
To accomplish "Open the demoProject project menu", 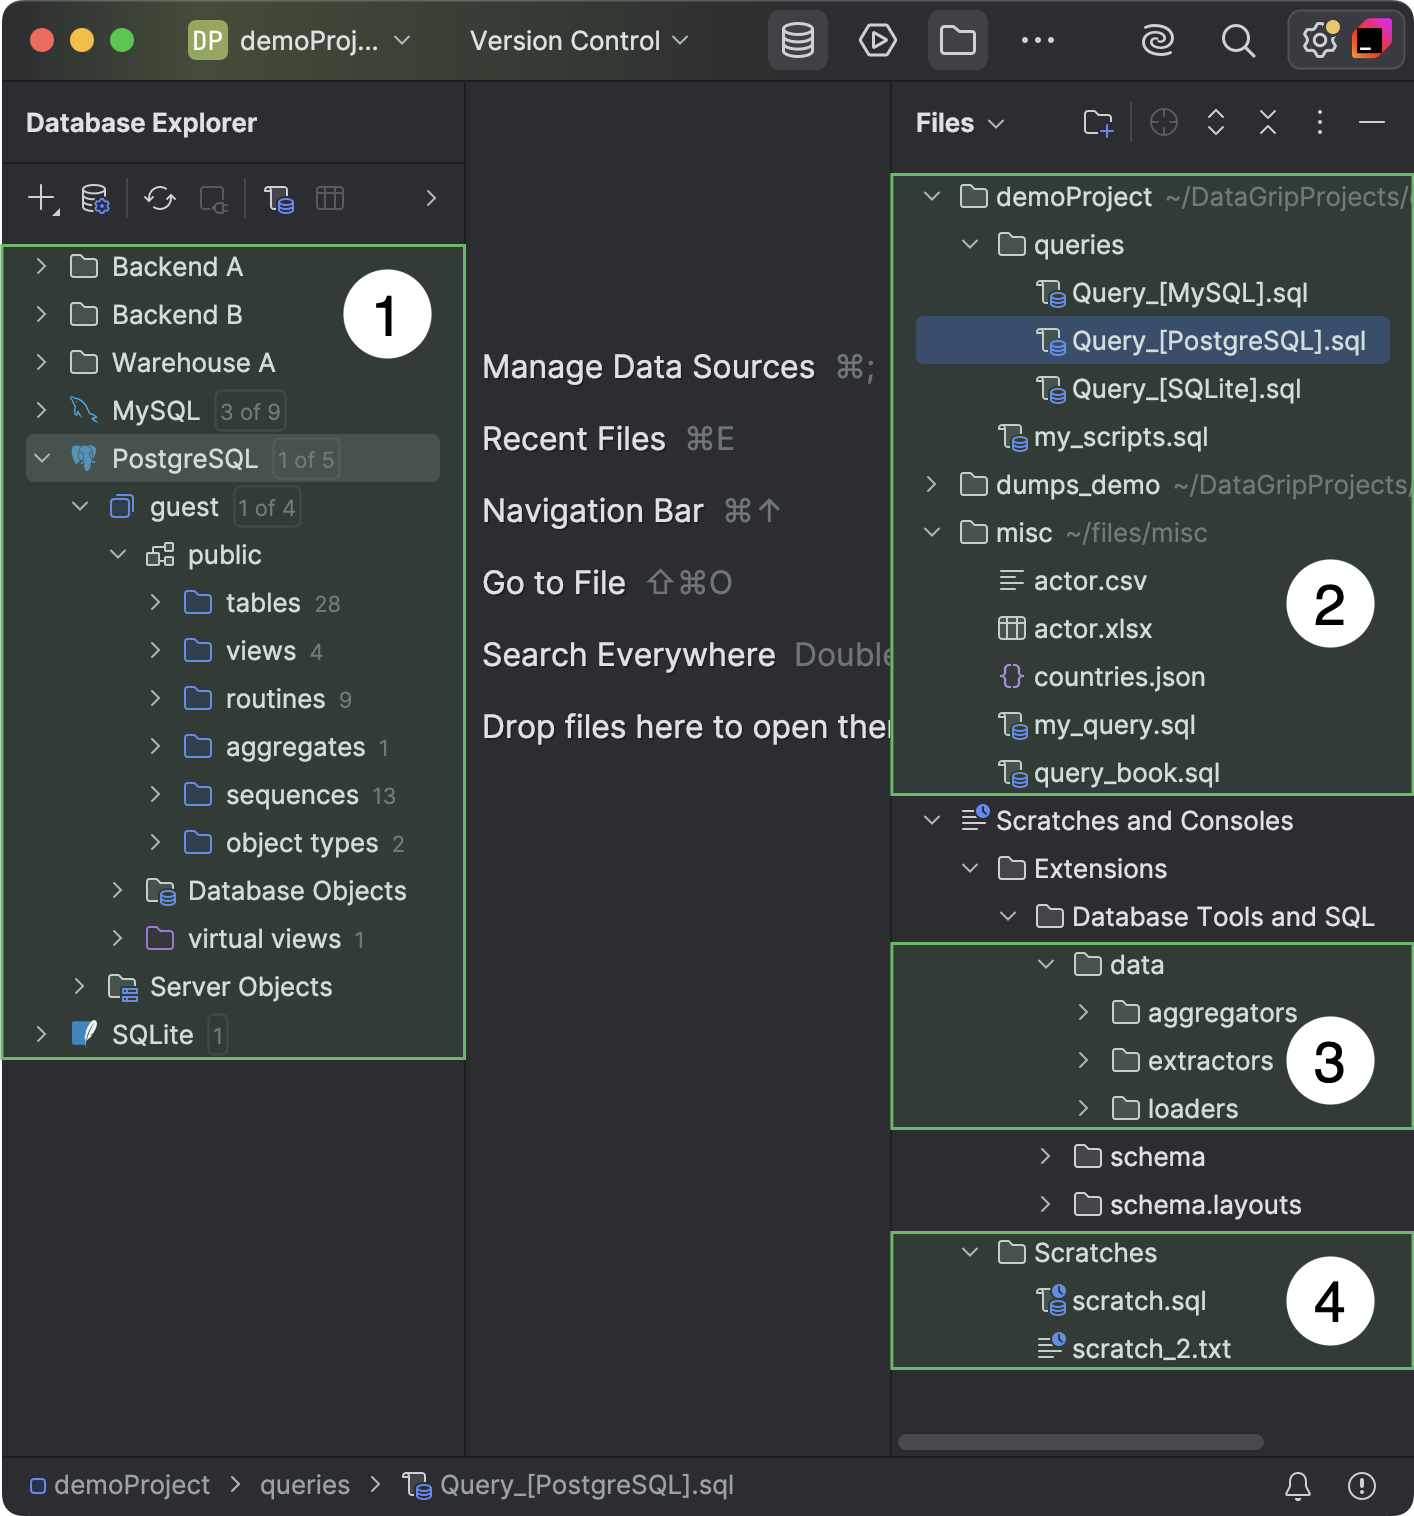I will (x=300, y=41).
